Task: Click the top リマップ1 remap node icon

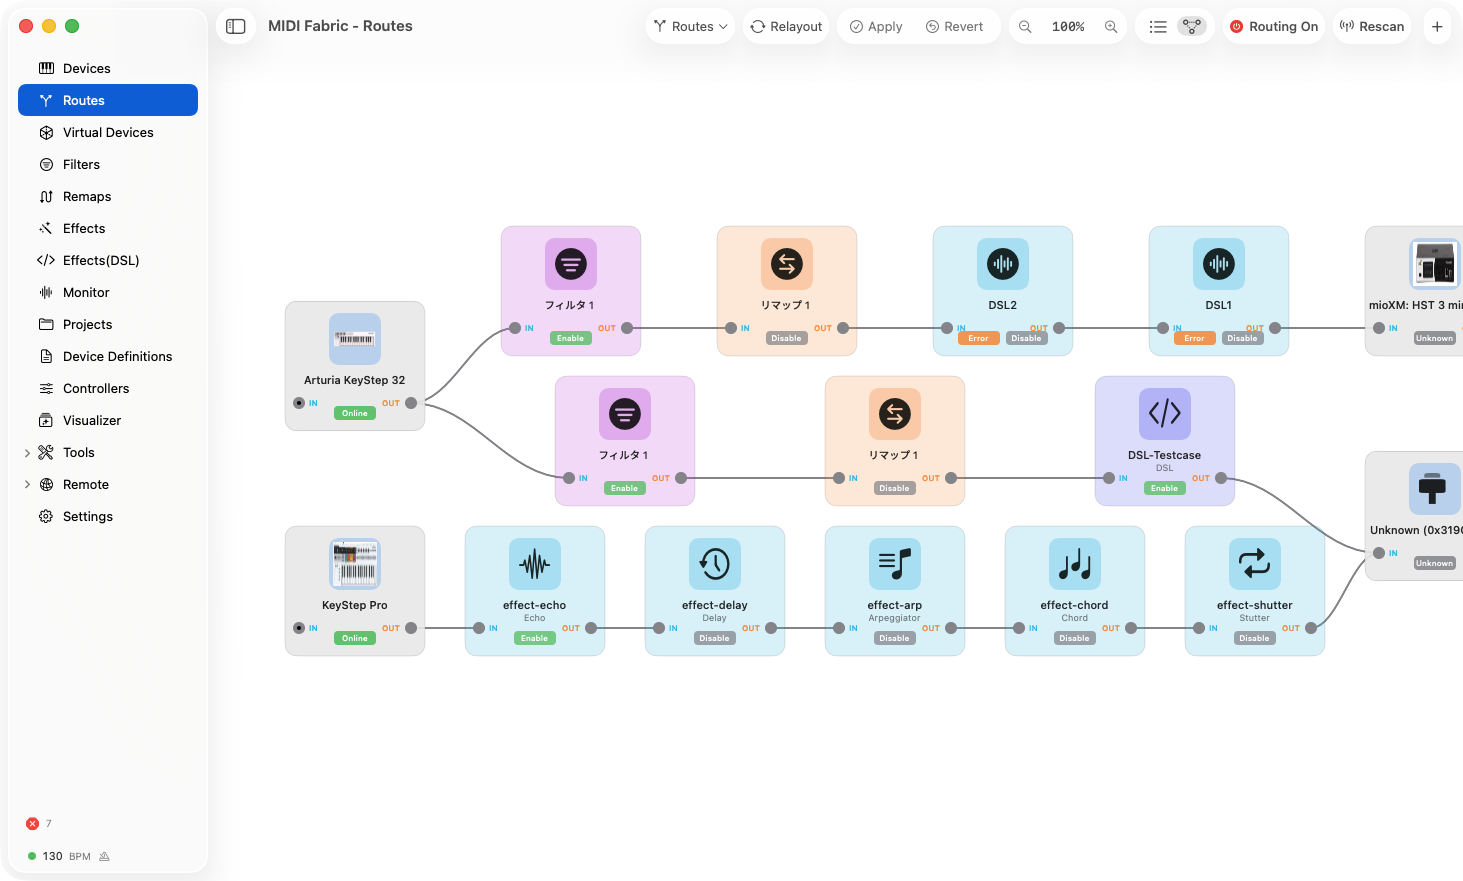Action: click(x=787, y=264)
